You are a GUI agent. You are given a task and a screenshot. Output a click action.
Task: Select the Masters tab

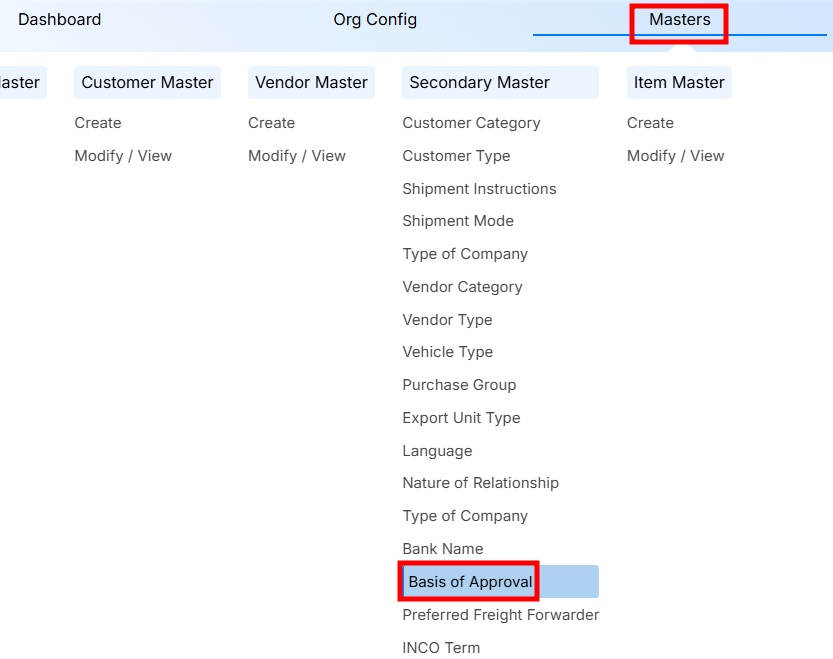click(x=679, y=20)
